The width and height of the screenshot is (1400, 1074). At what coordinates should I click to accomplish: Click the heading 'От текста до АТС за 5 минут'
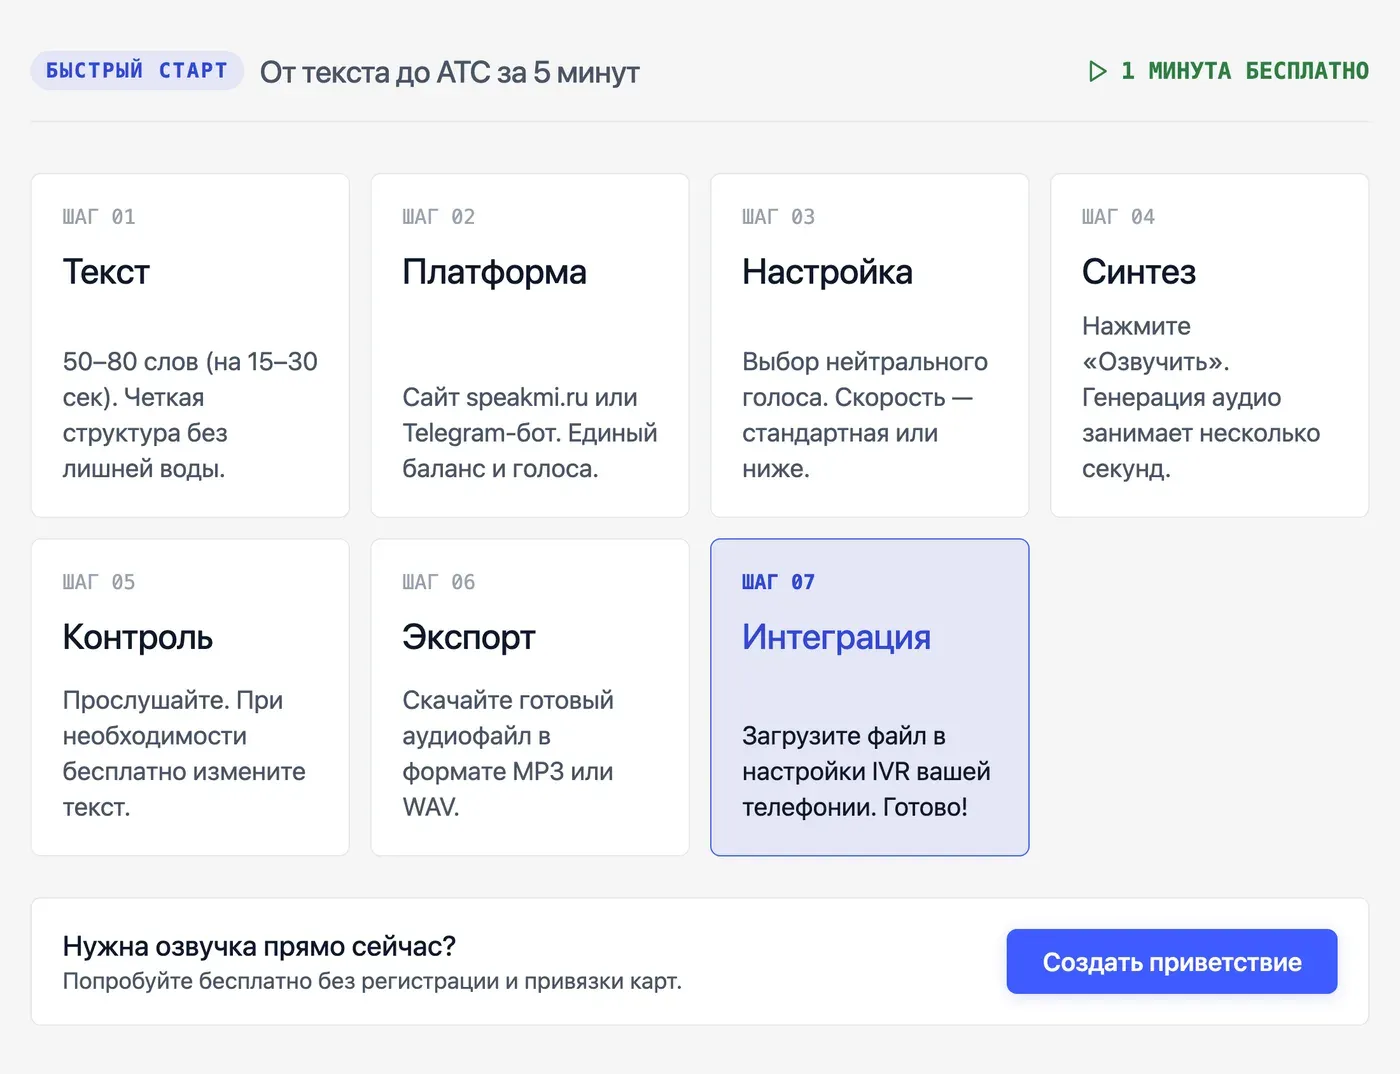pyautogui.click(x=450, y=72)
